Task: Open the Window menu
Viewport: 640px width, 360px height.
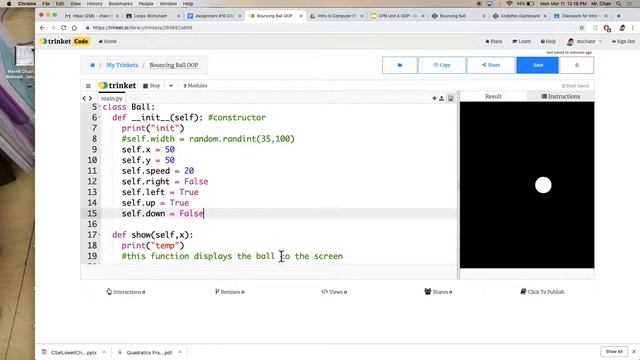Action: point(168,4)
